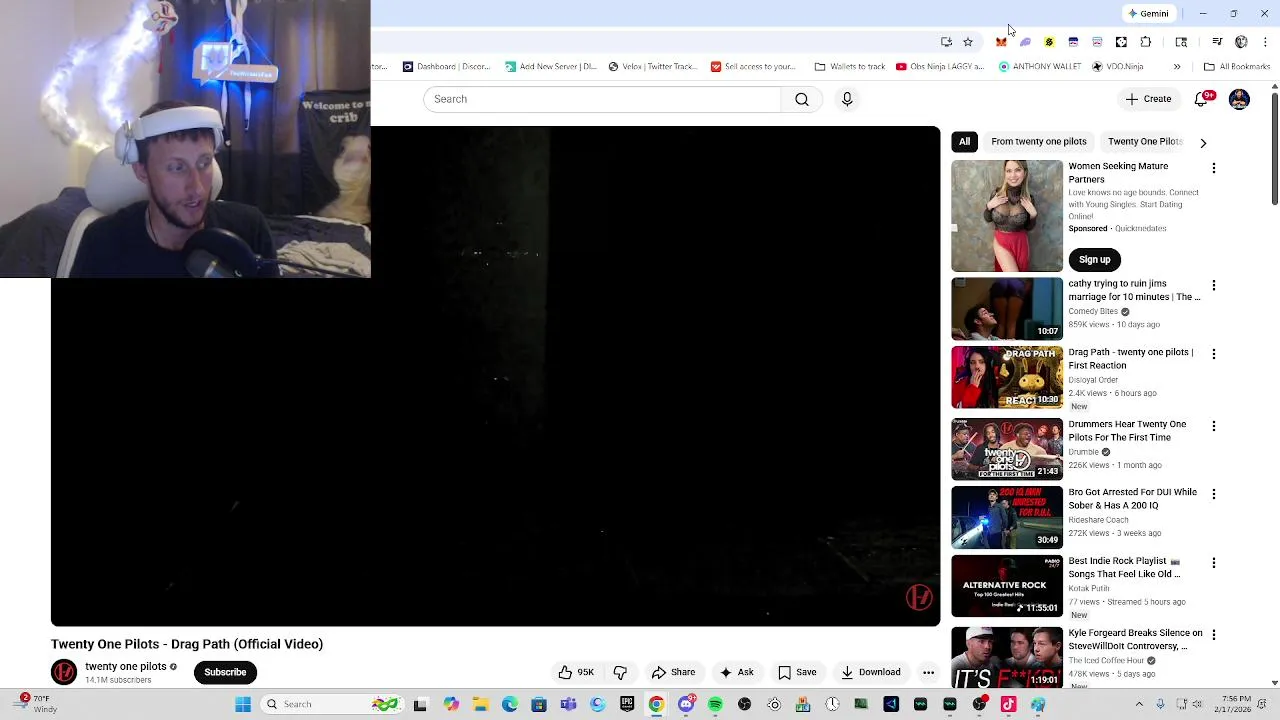
Task: Open options for Drag Path First Reaction video
Action: tap(1214, 354)
